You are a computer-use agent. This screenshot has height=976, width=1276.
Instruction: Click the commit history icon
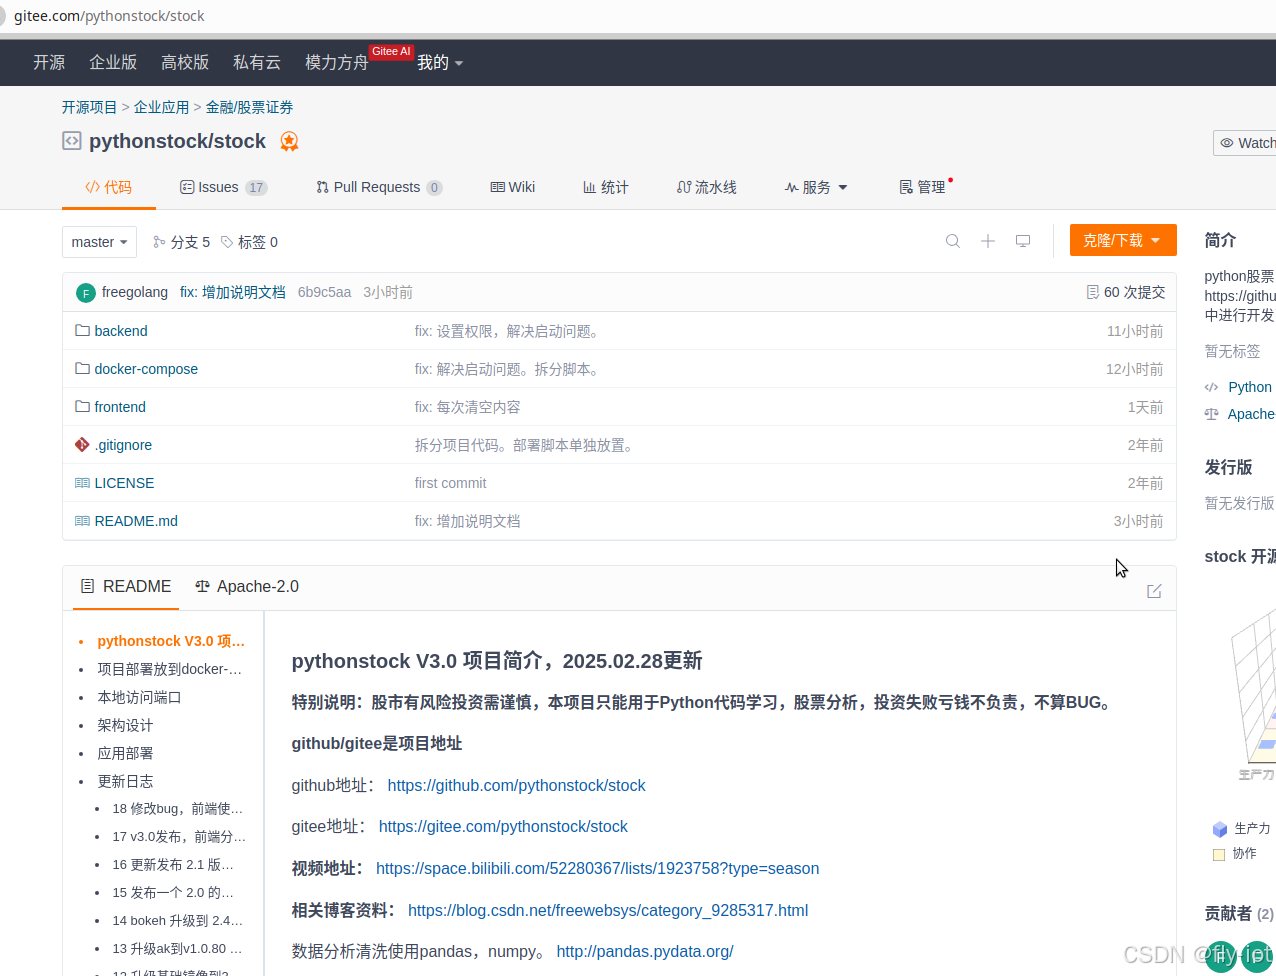click(x=1093, y=292)
